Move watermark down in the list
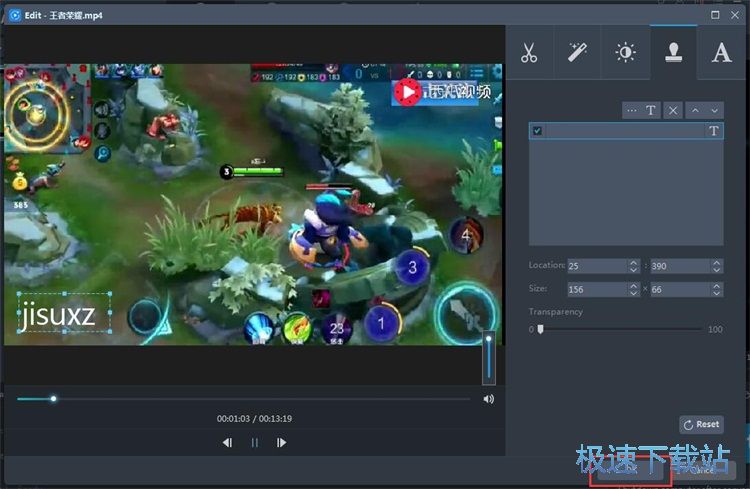 coord(713,110)
